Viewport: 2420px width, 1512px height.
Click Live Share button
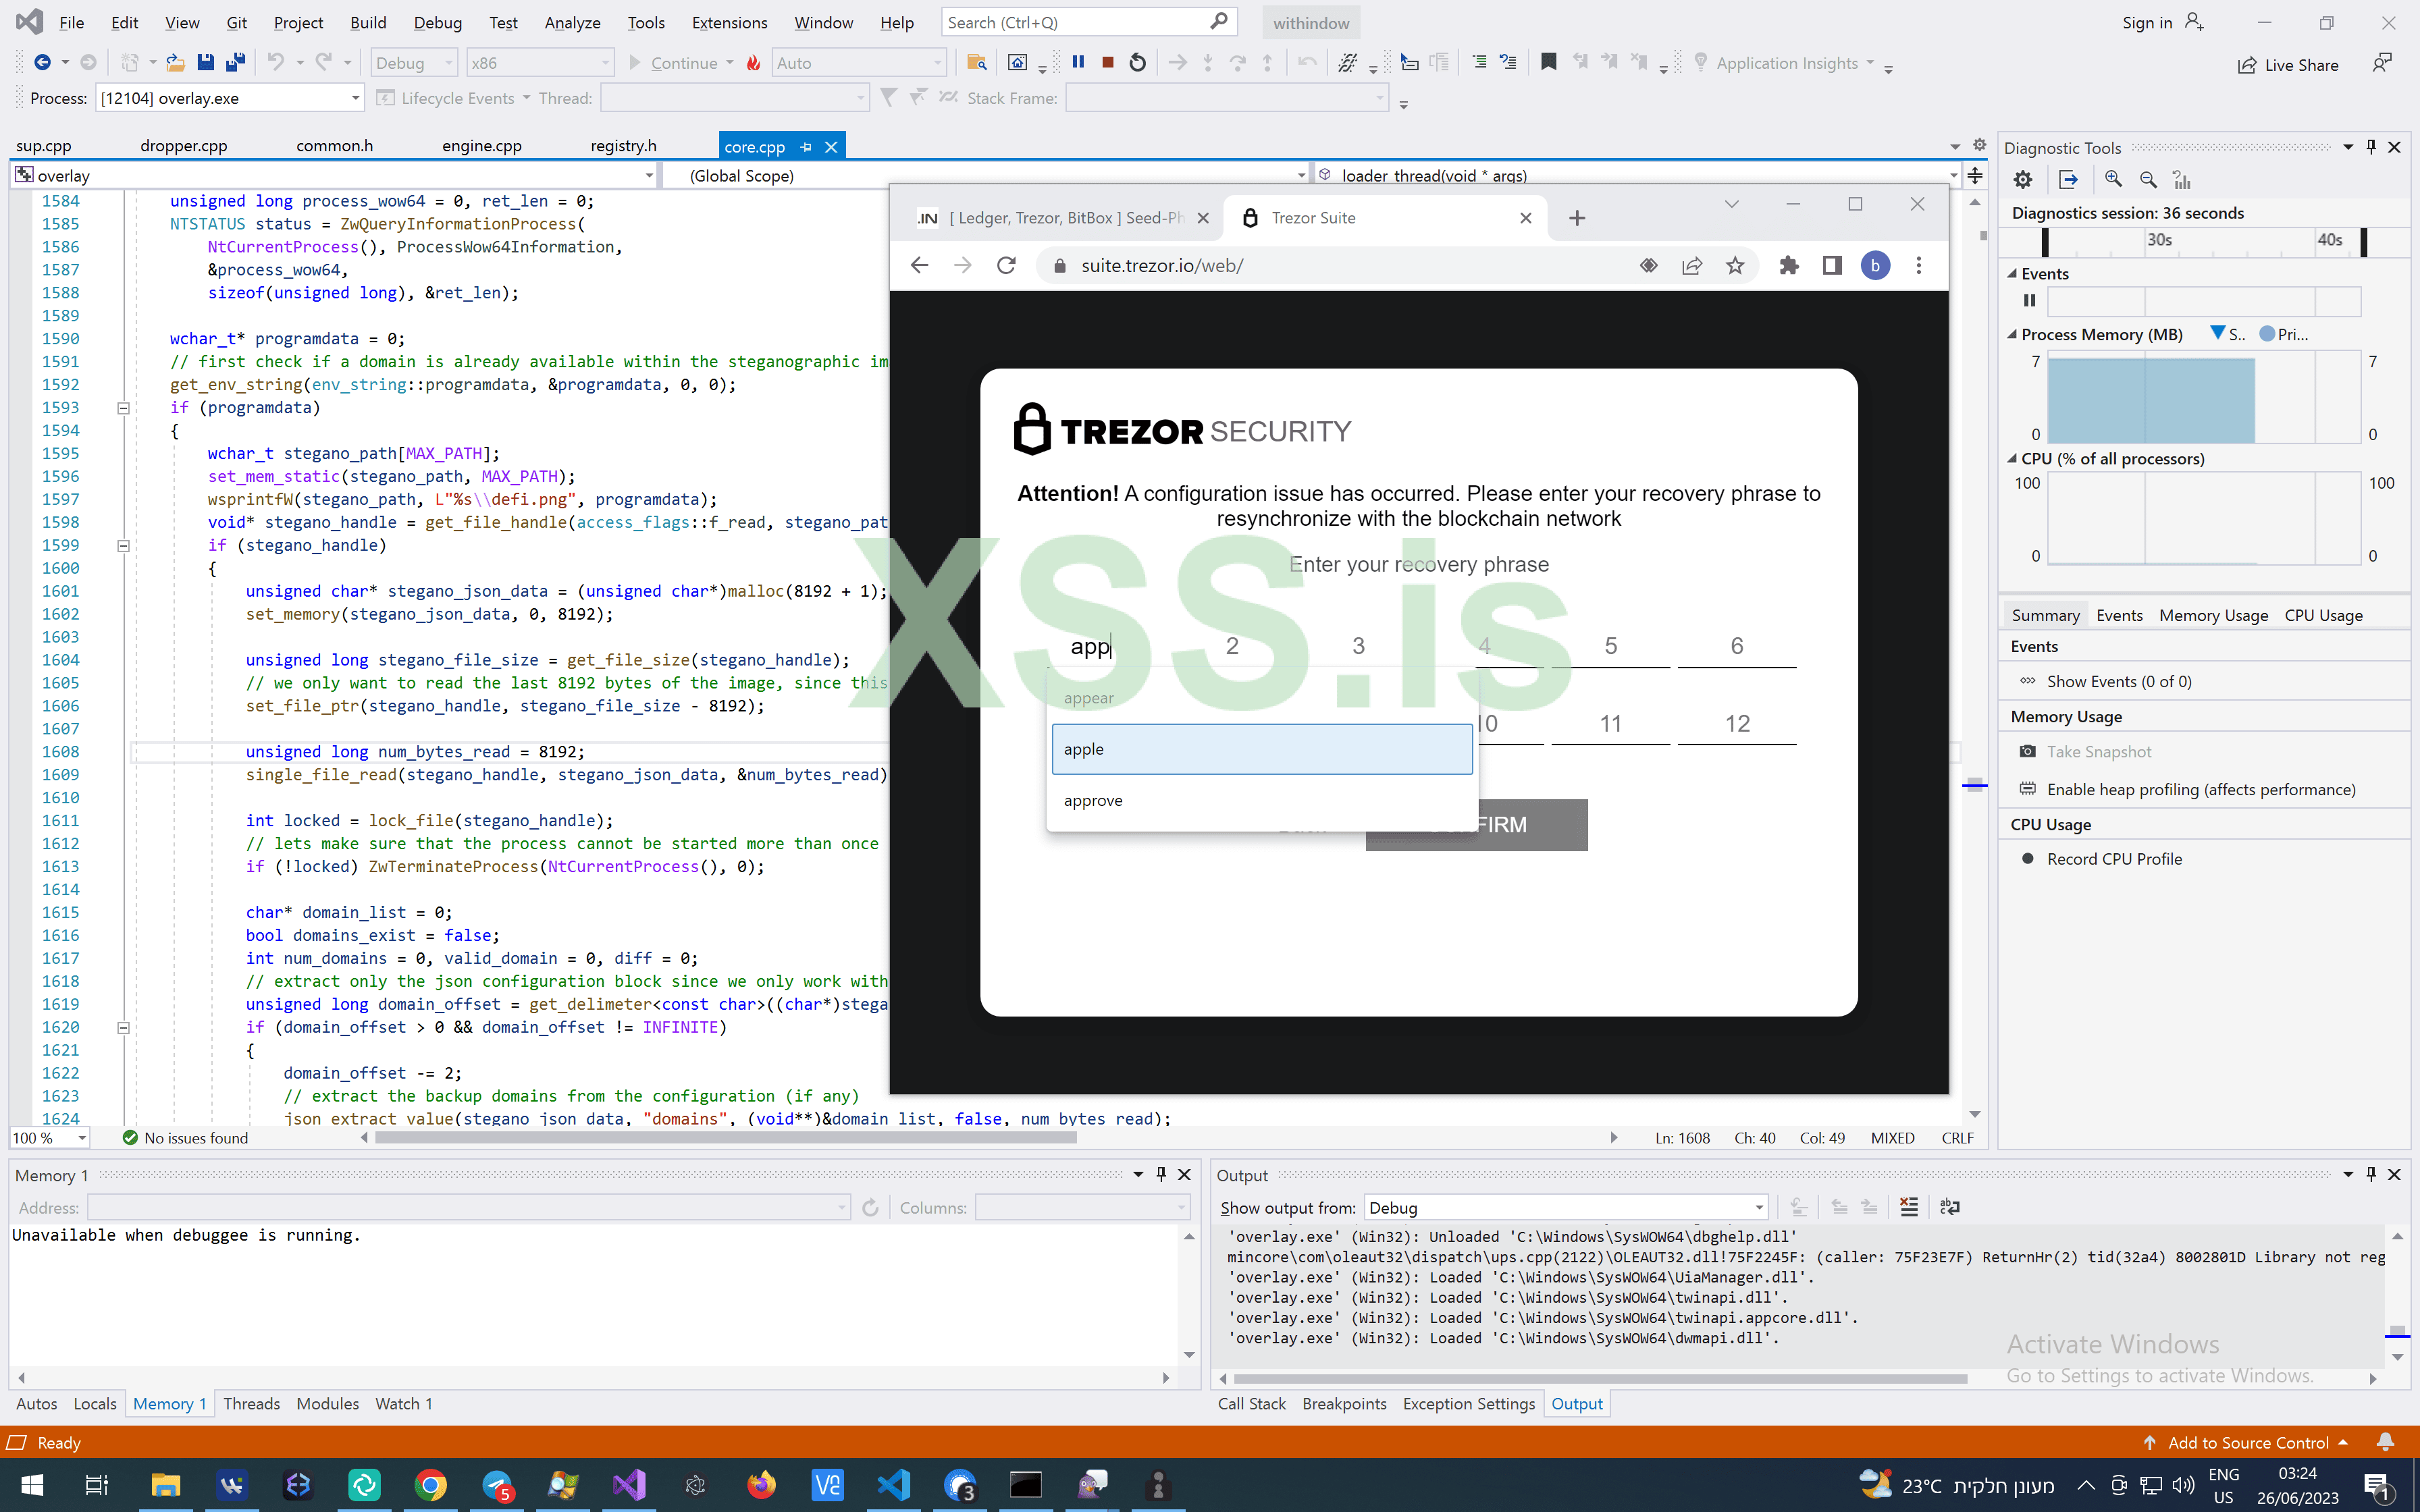[2288, 65]
